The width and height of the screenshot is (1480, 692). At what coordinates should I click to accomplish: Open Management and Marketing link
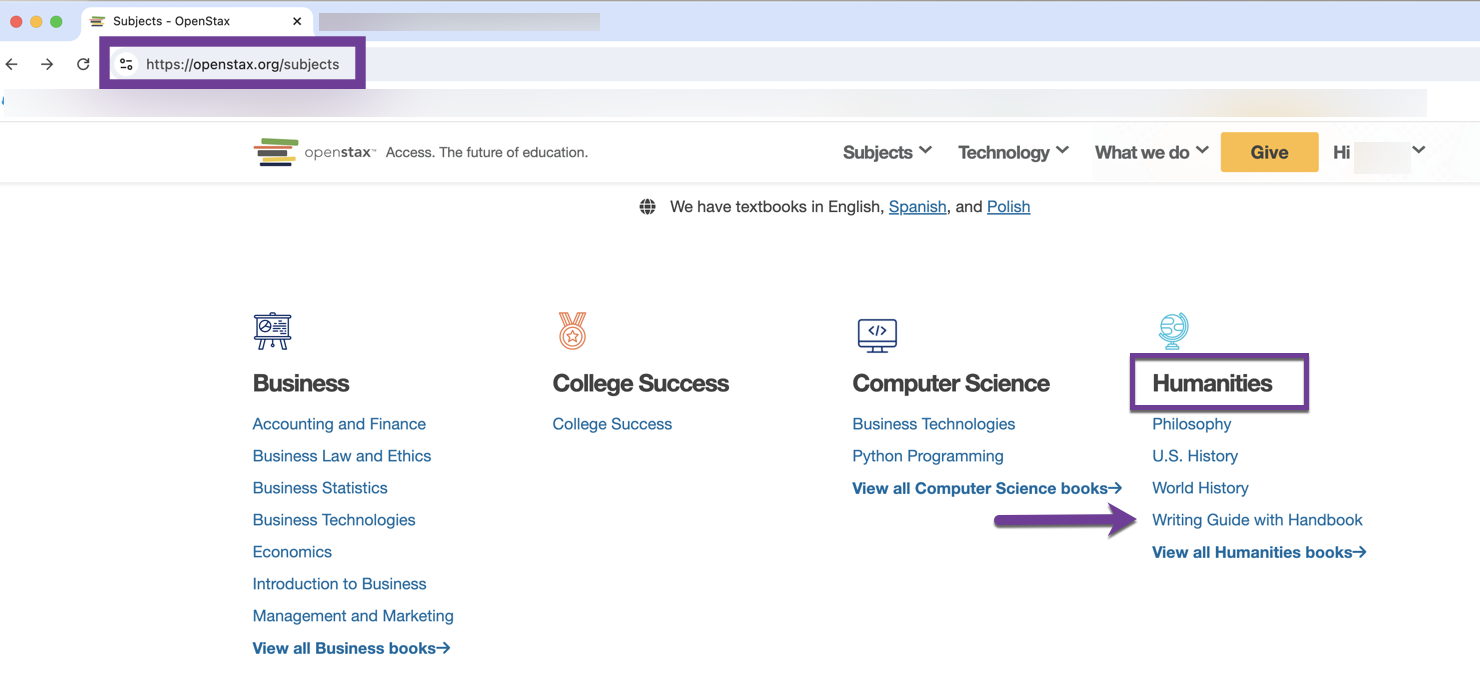(x=353, y=616)
